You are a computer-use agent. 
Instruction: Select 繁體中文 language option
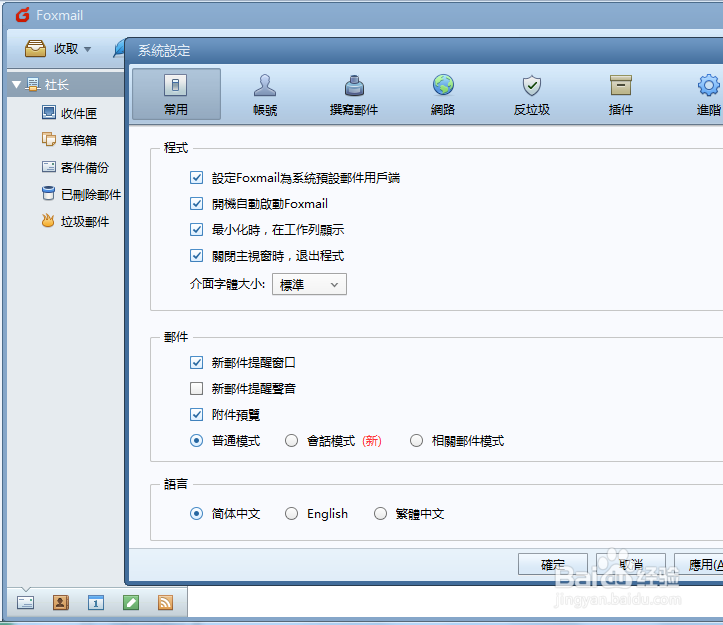tap(380, 513)
